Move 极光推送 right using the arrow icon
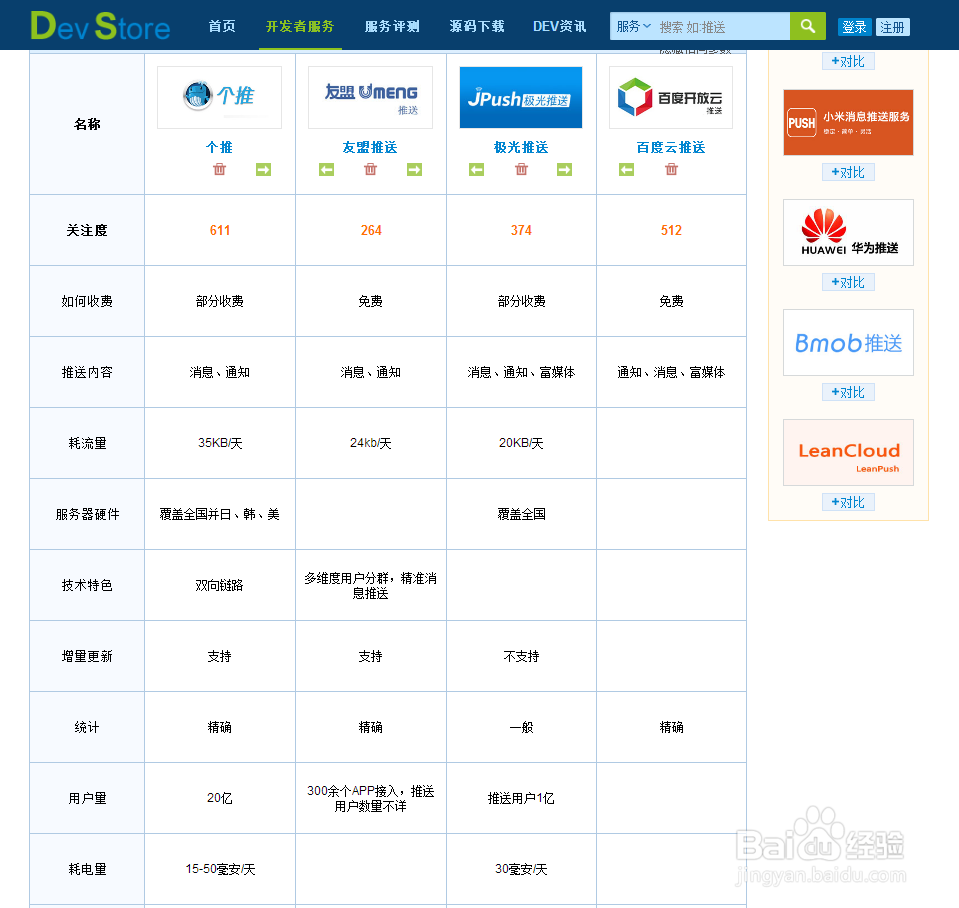Screen dimensions: 959x908 click(564, 170)
